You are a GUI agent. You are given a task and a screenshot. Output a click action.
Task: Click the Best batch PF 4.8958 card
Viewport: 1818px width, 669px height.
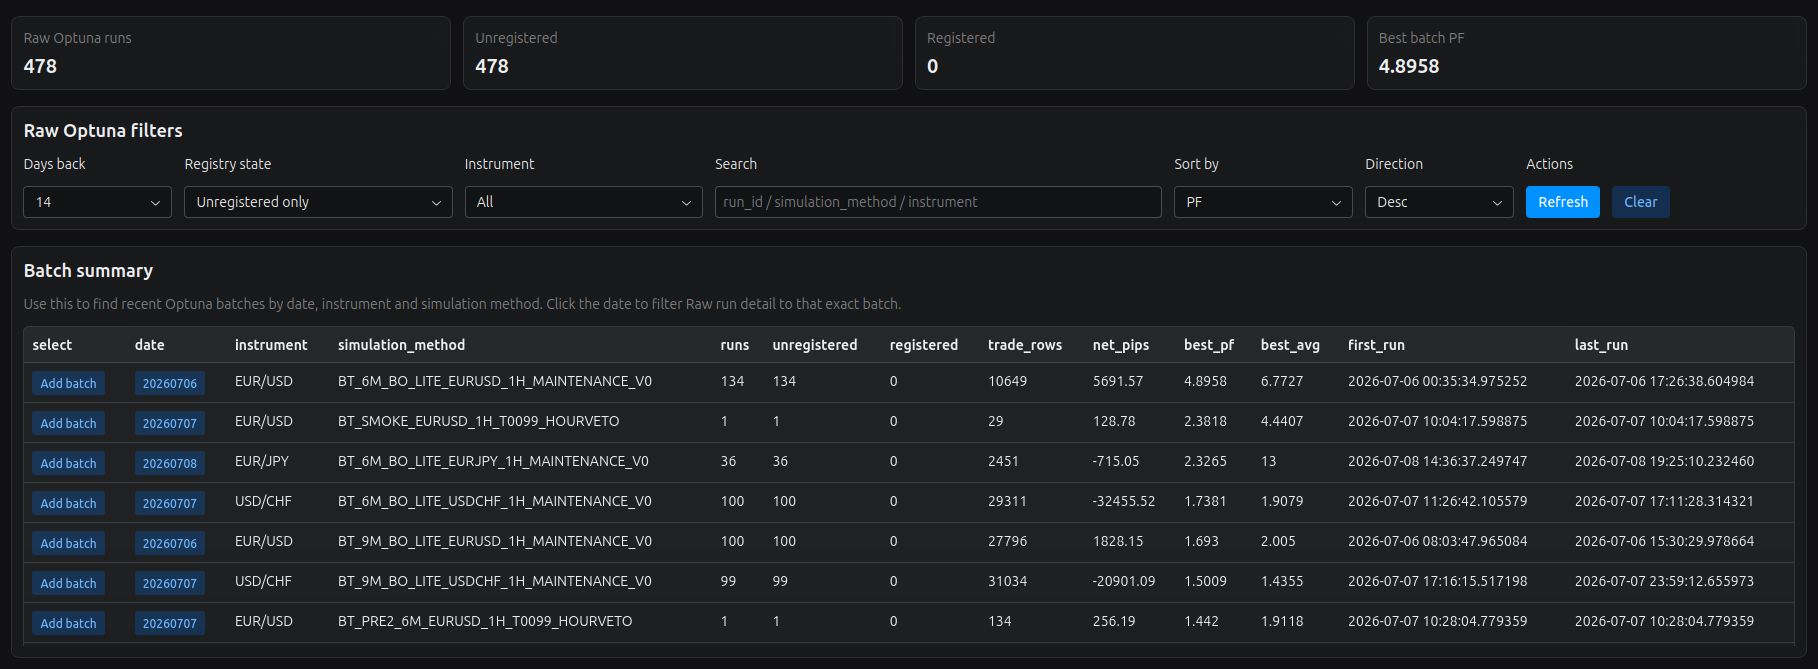pyautogui.click(x=1586, y=53)
